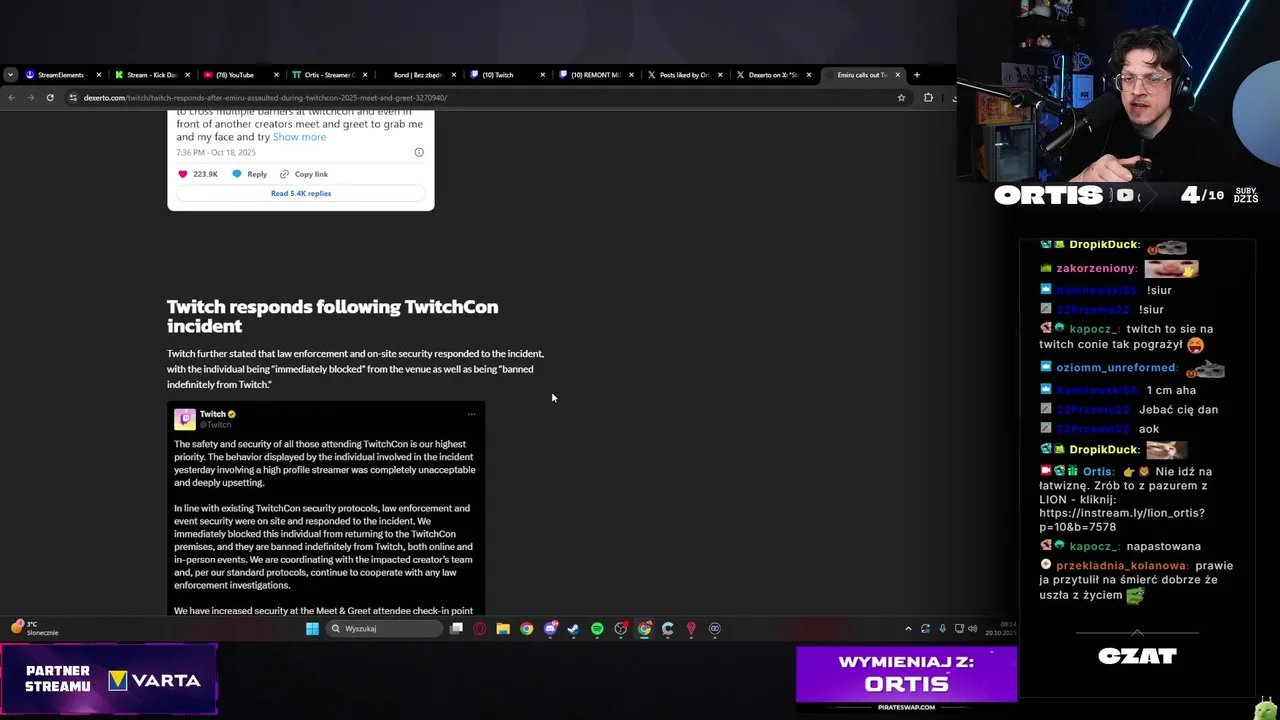Go back to previous page

point(11,98)
